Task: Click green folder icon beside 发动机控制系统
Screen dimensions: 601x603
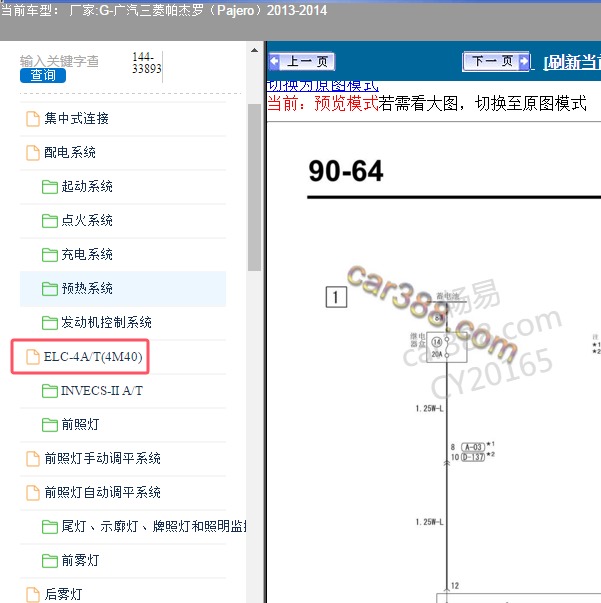Action: pyautogui.click(x=50, y=323)
